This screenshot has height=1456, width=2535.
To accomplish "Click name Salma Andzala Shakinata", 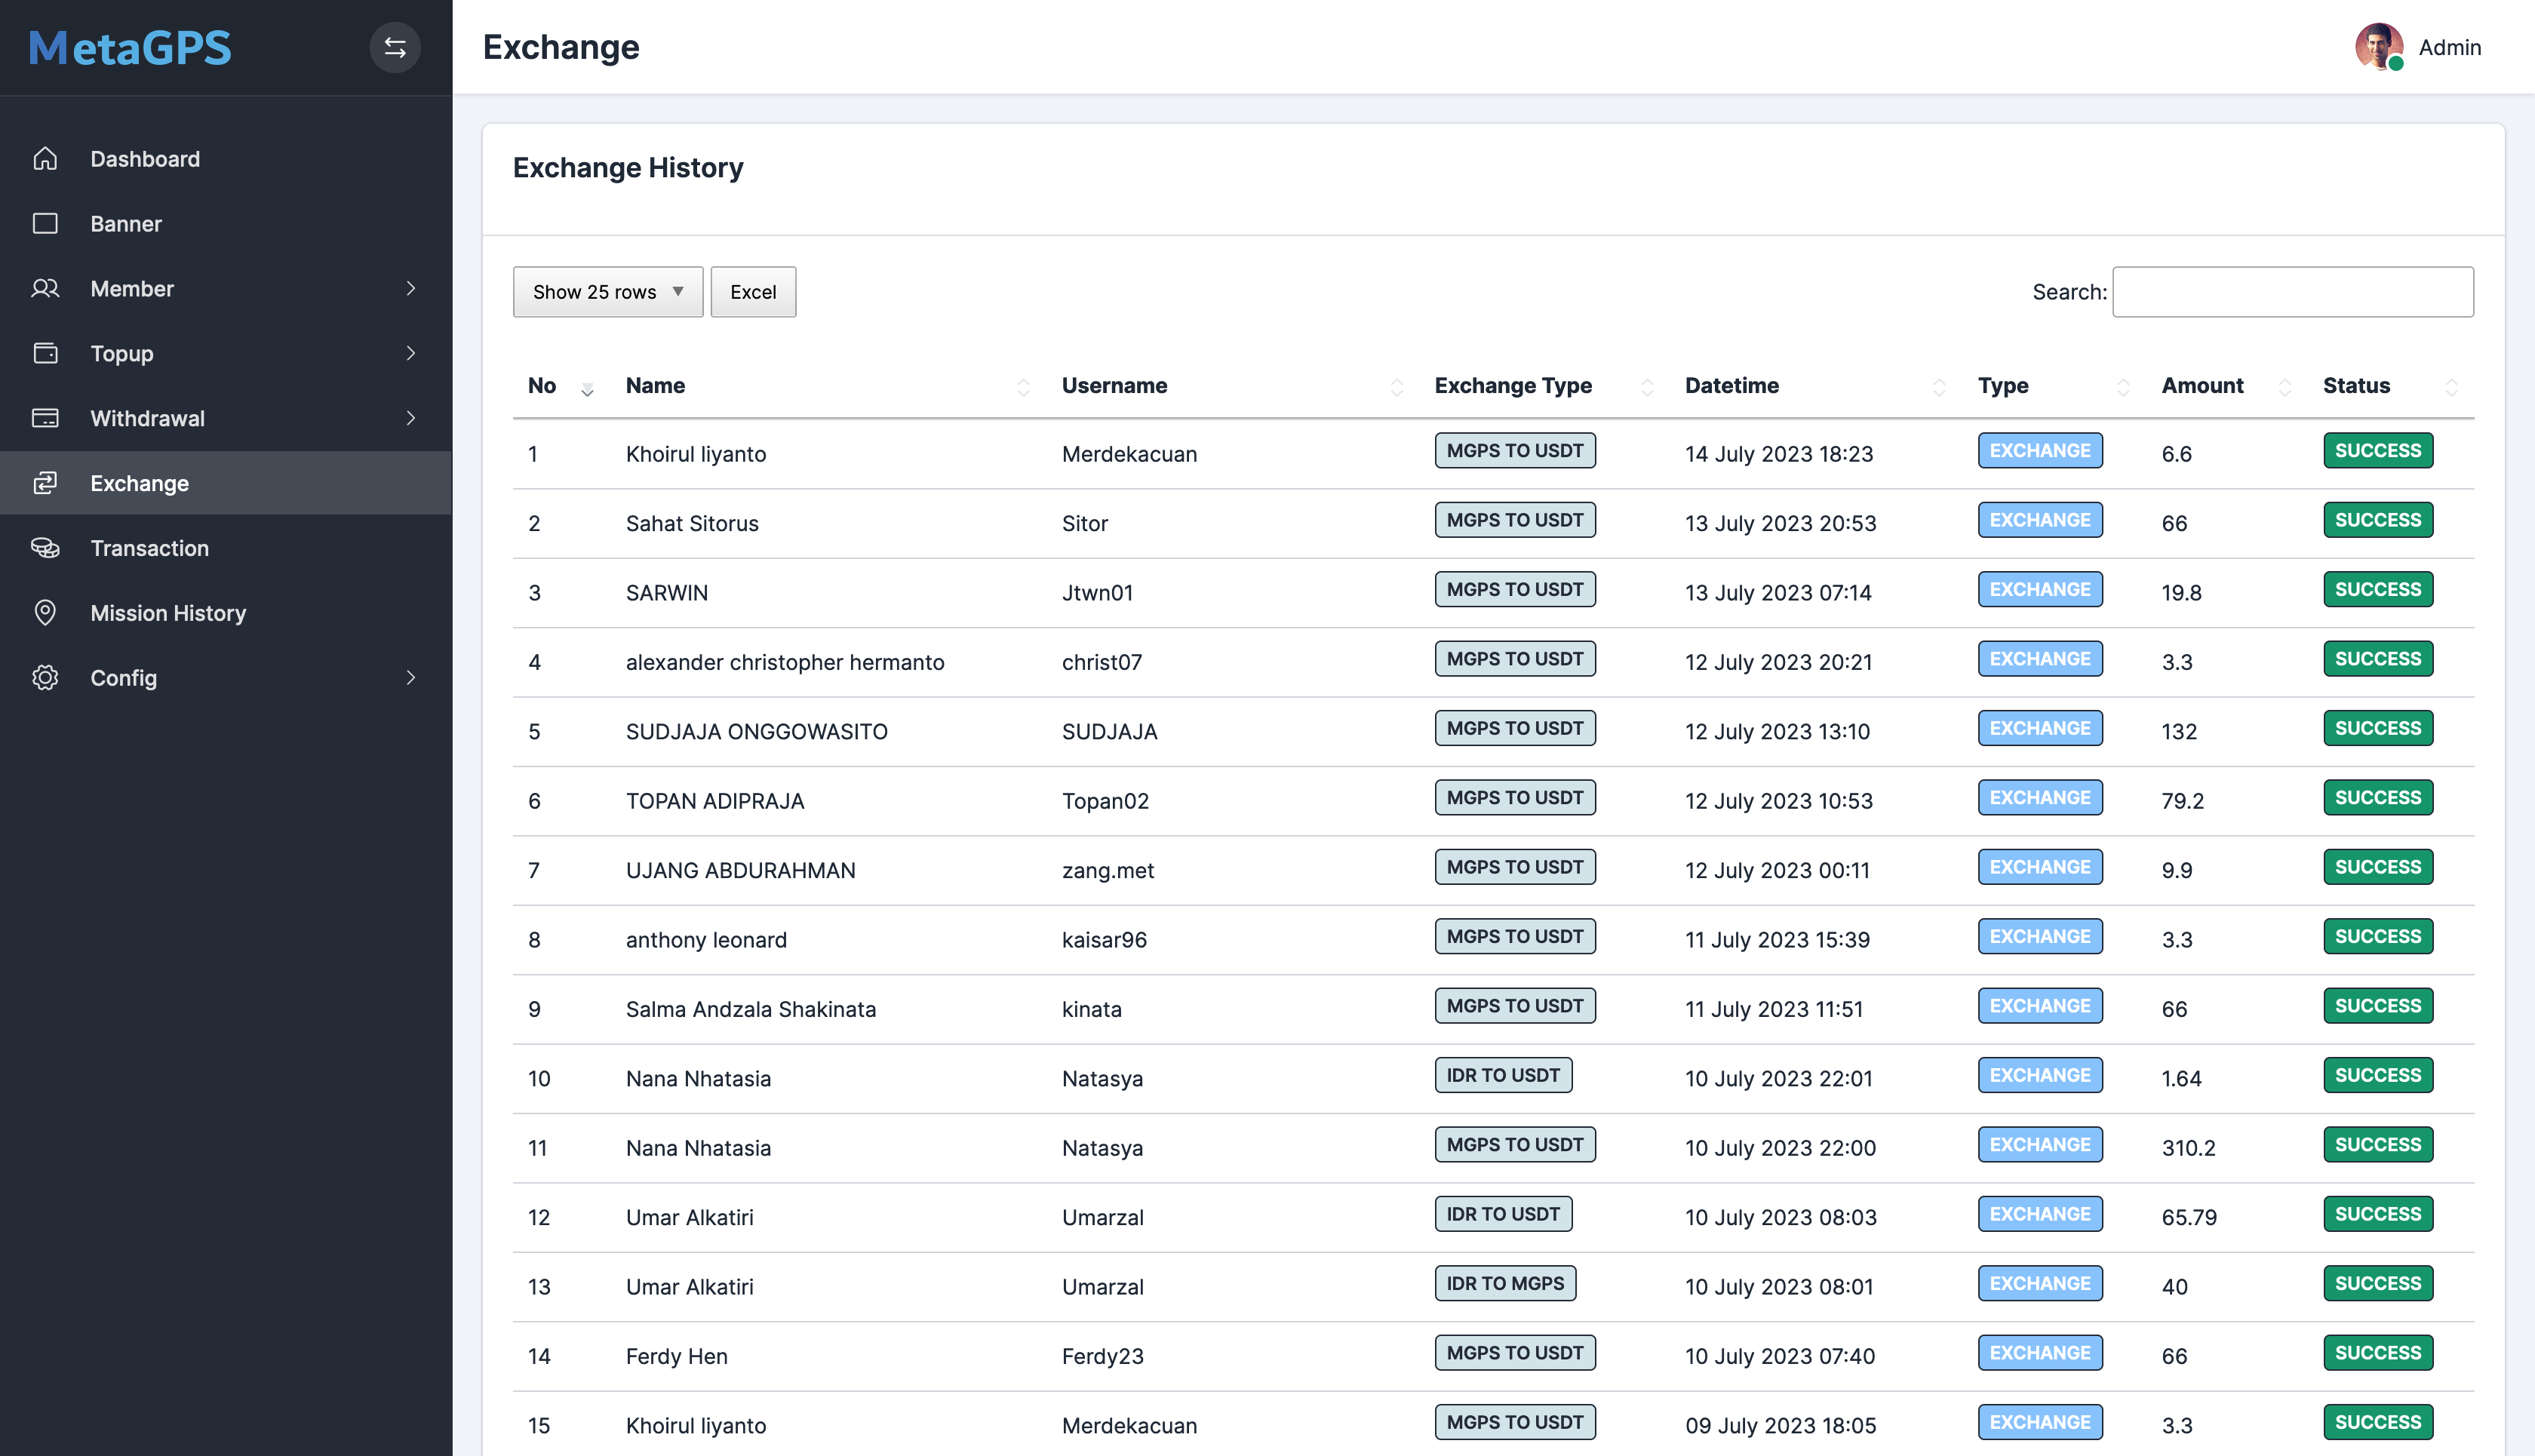I will tap(751, 1009).
